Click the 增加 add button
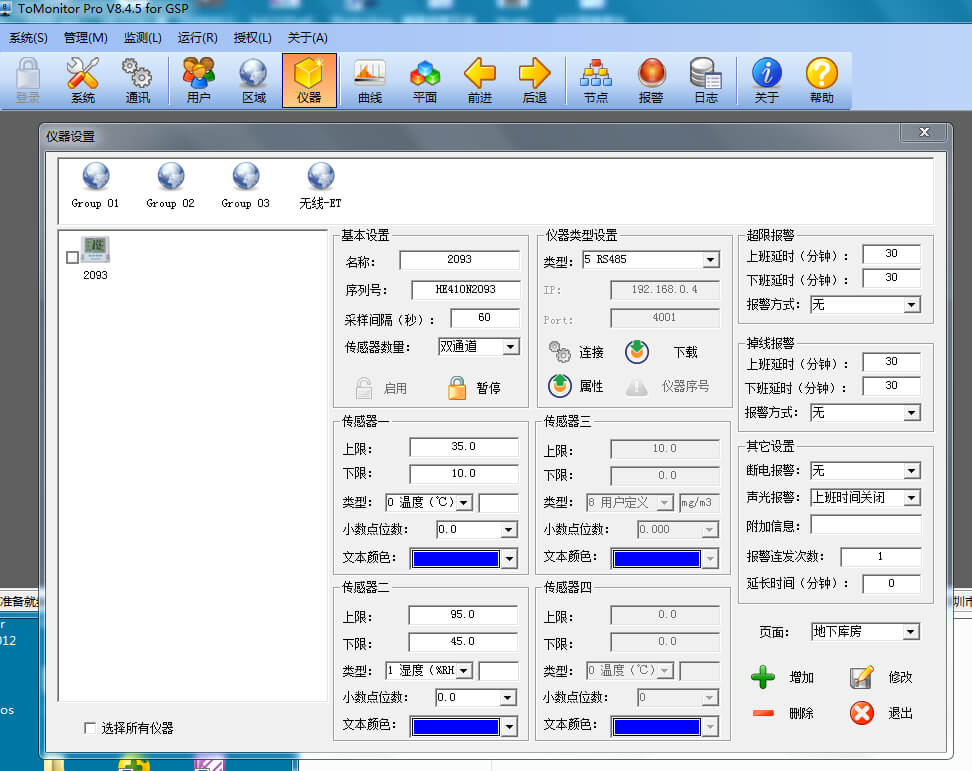 click(x=783, y=678)
